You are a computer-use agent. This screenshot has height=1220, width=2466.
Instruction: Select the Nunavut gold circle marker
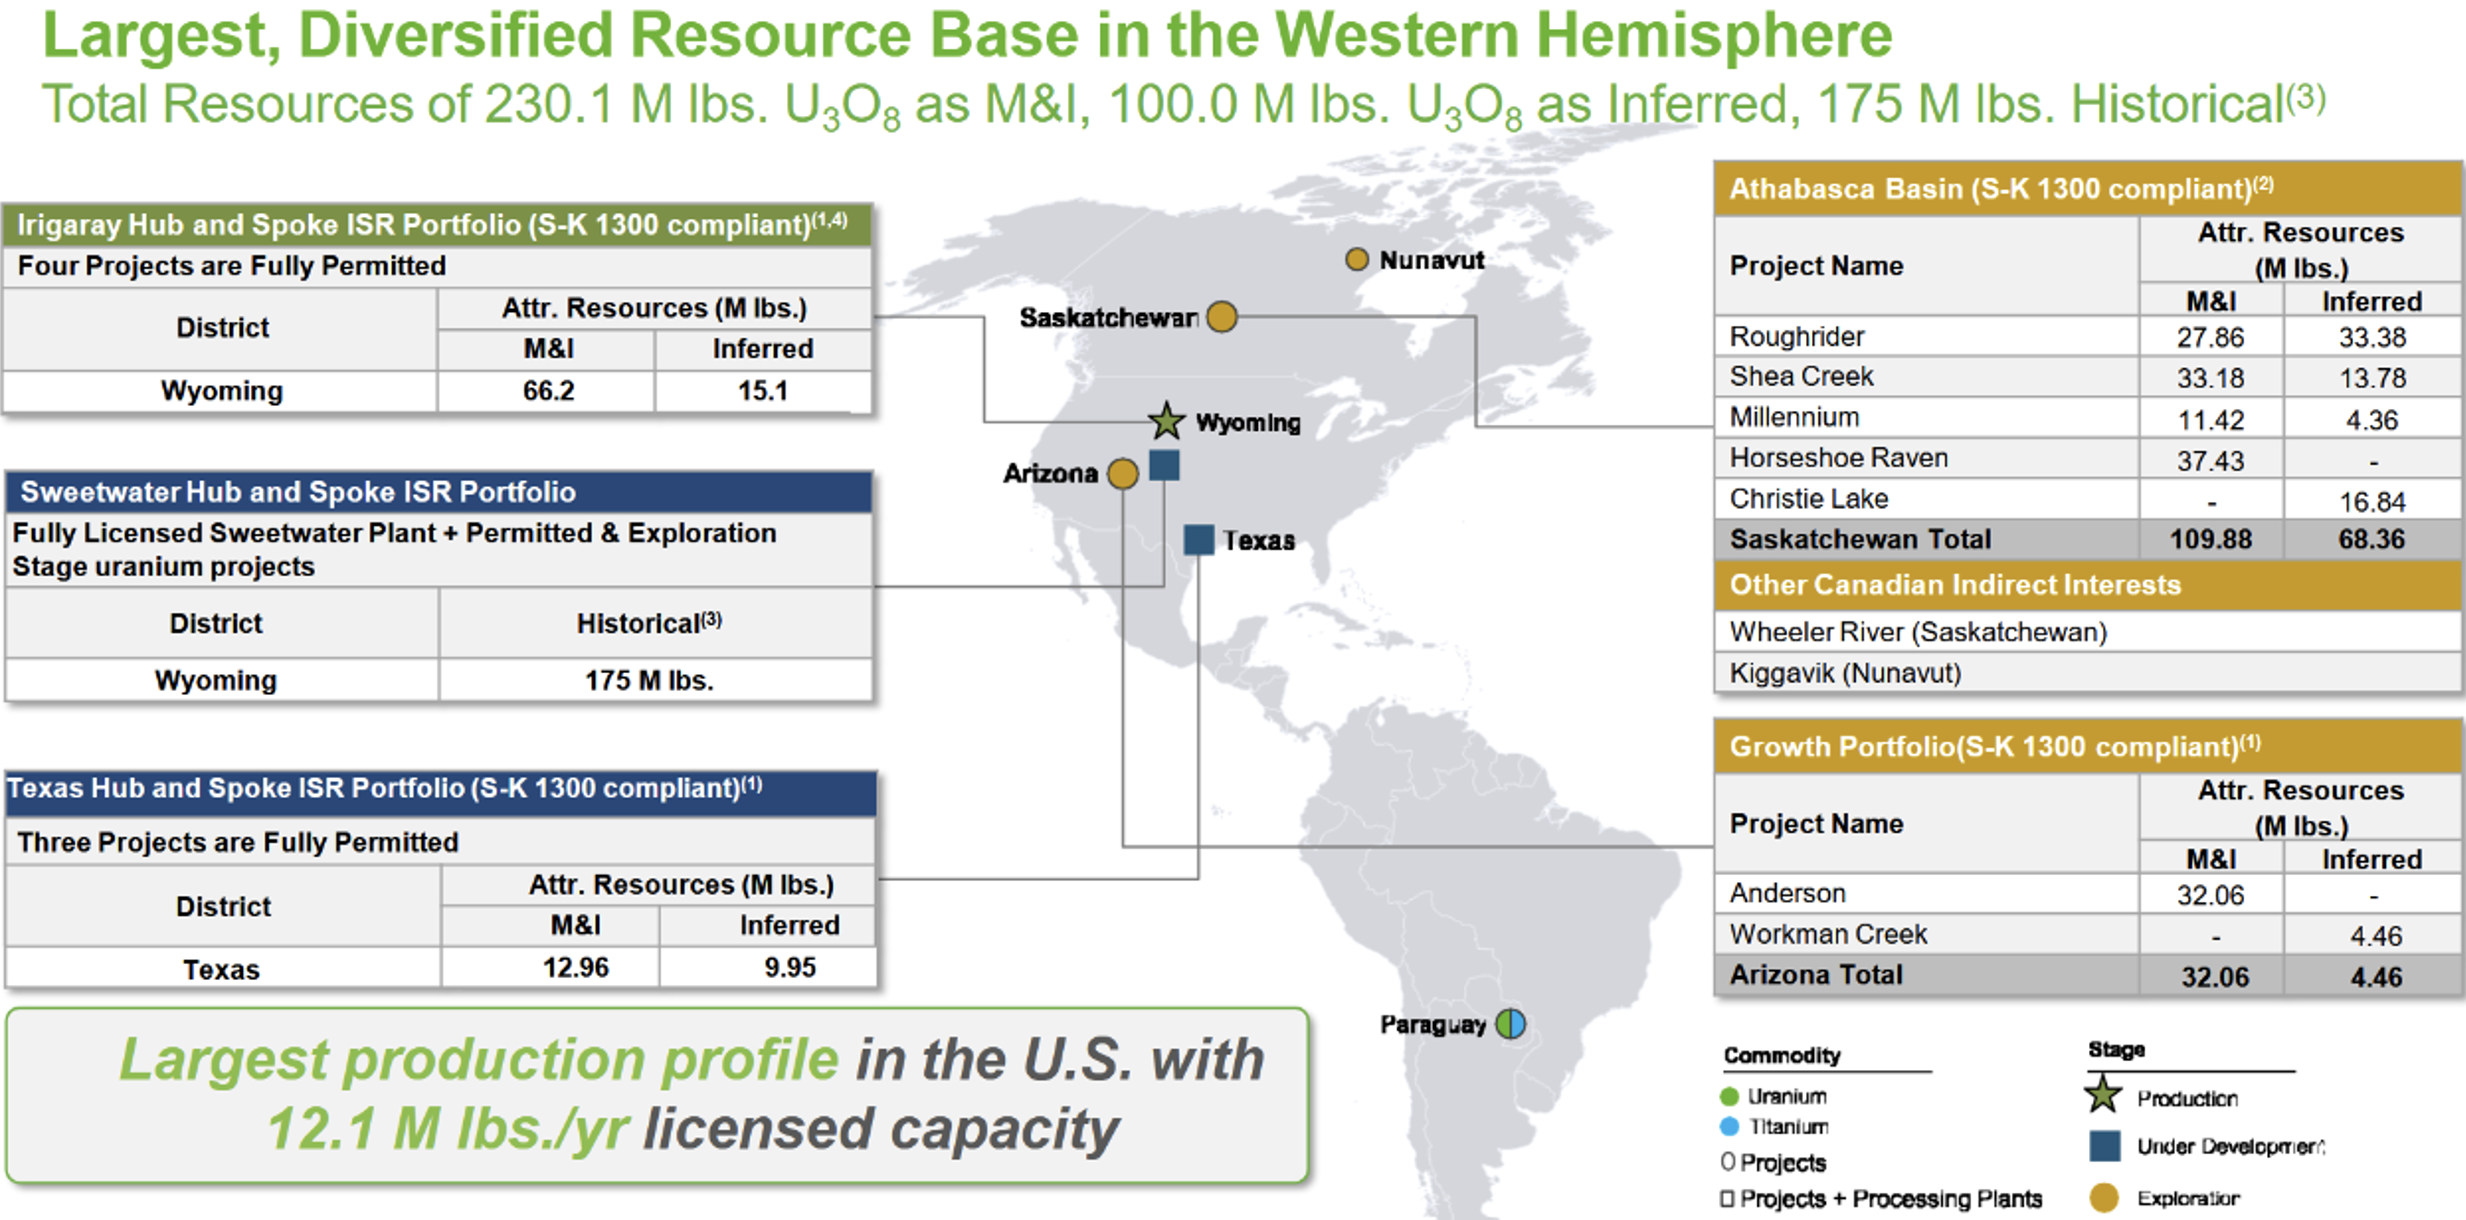(x=1356, y=260)
